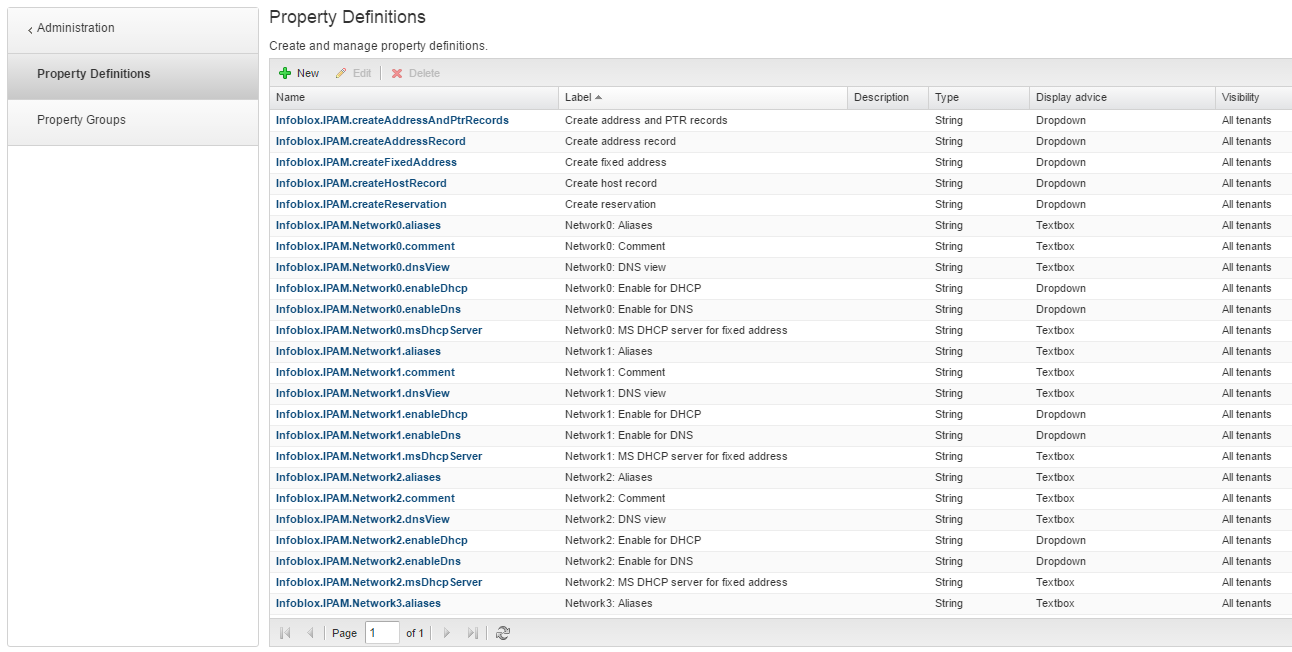1292x652 pixels.
Task: Open Infoblox.IPAM.Network2.aliases property
Action: (358, 477)
